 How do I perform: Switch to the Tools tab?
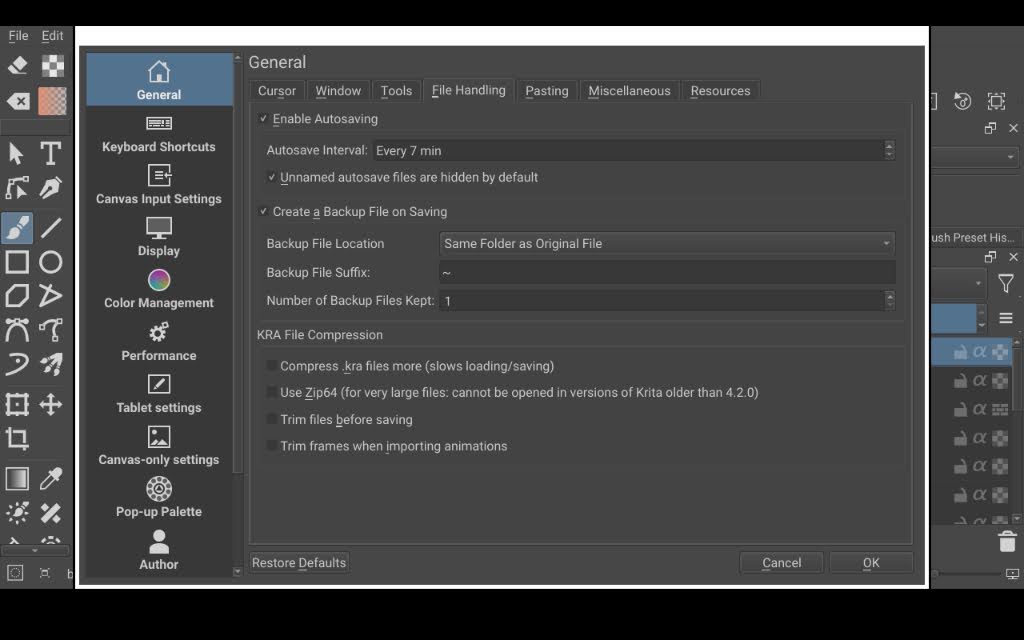tap(396, 91)
